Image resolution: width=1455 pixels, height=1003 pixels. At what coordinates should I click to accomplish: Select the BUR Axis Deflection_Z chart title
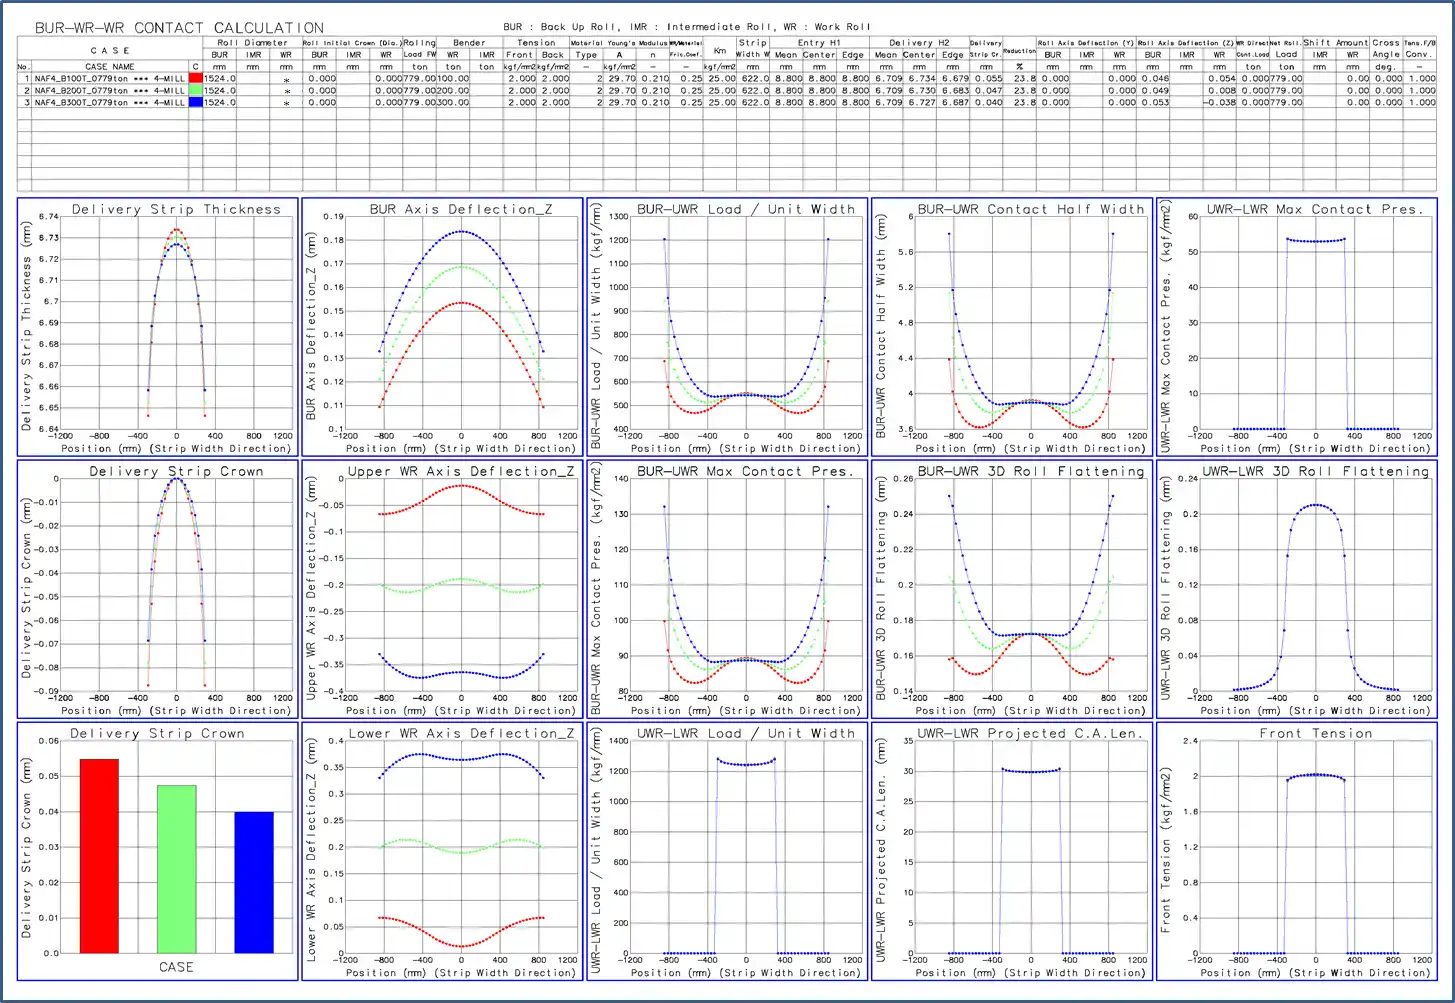pyautogui.click(x=460, y=209)
